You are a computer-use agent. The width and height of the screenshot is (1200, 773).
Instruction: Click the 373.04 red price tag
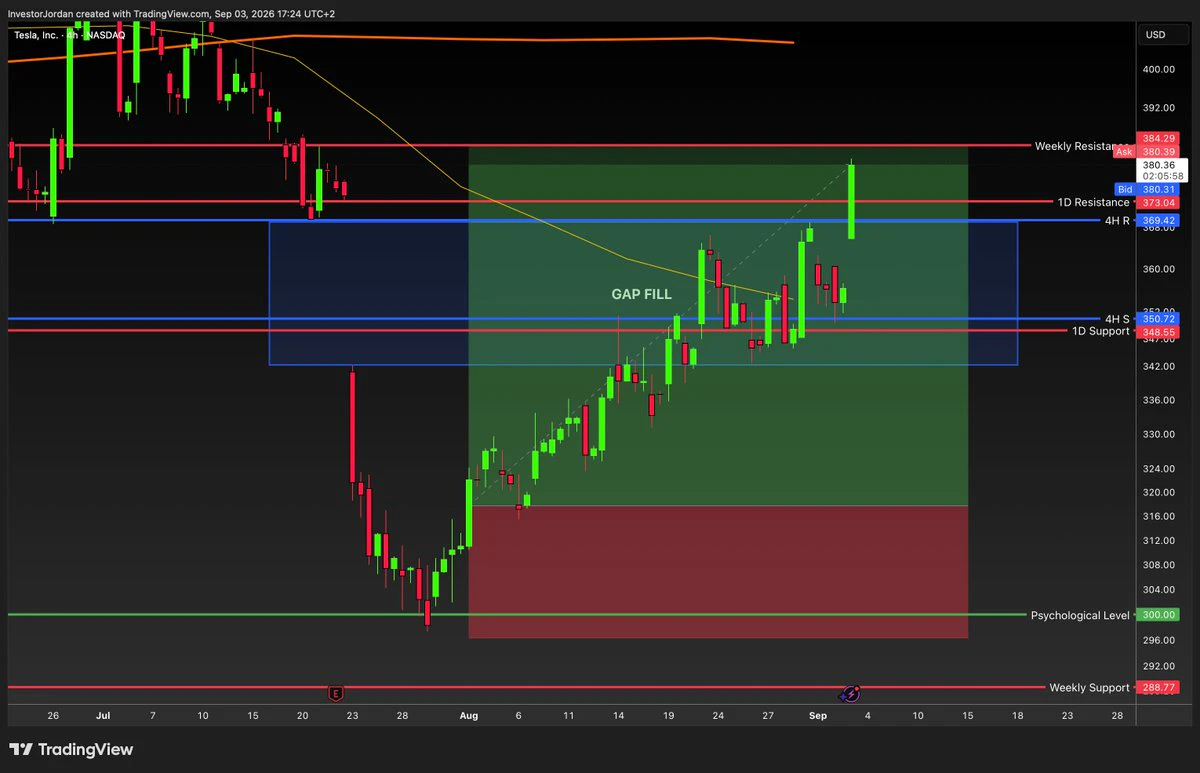pyautogui.click(x=1158, y=202)
